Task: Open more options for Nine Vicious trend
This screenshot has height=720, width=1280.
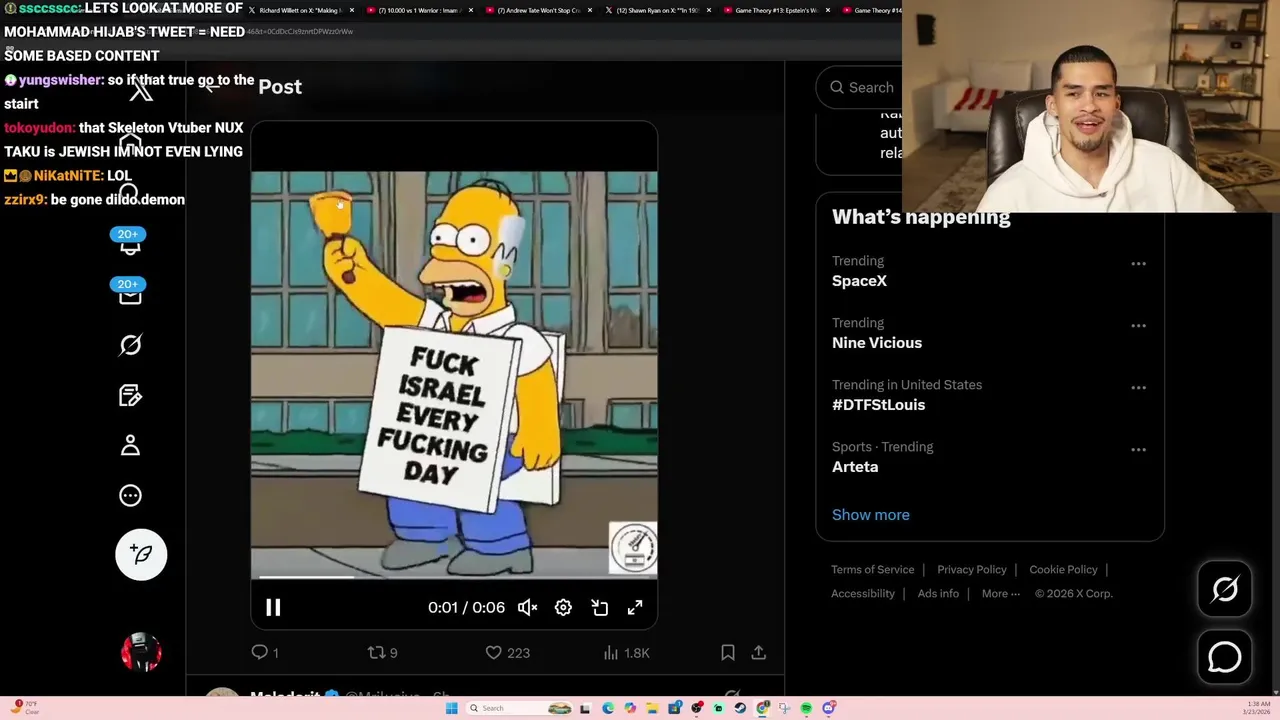Action: click(1138, 326)
